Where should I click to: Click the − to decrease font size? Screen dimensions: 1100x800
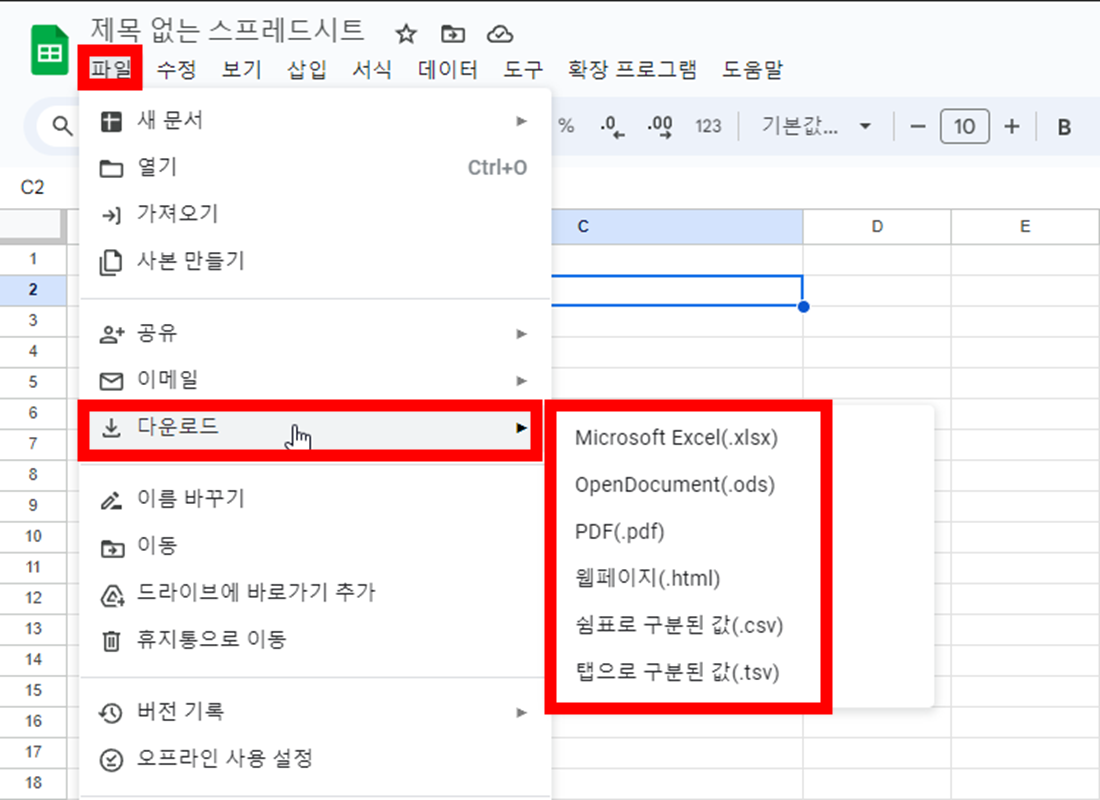click(917, 126)
